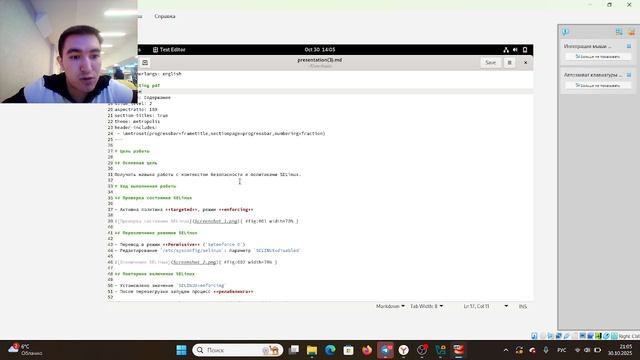Open File Explorer from the taskbar
Image resolution: width=640 pixels, height=360 pixels.
(312, 350)
